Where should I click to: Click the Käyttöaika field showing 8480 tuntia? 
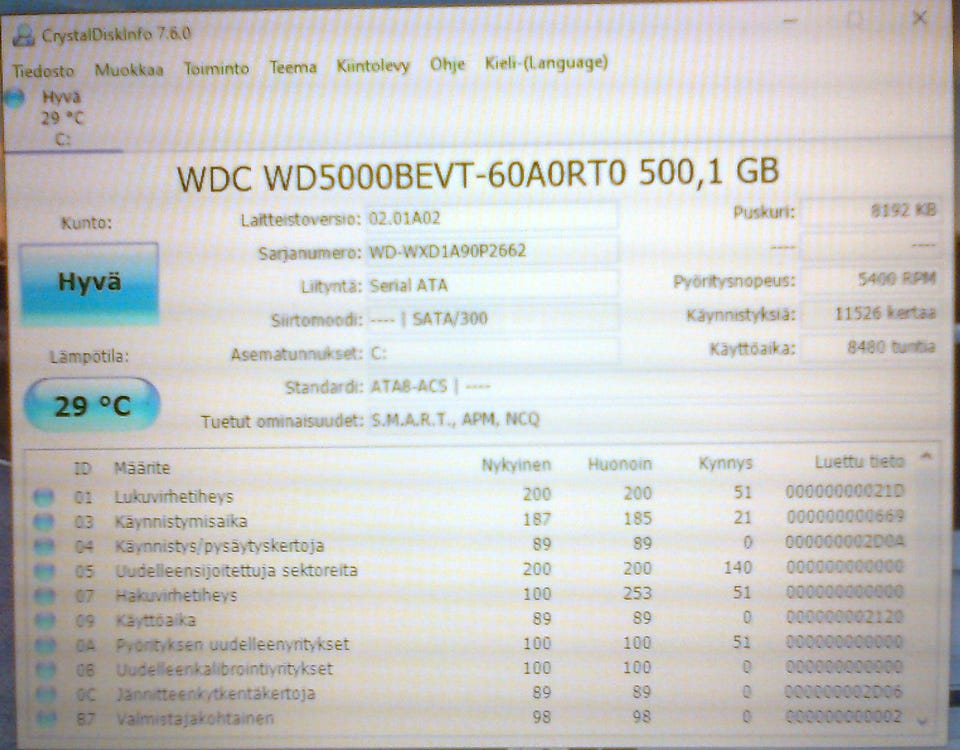click(871, 347)
